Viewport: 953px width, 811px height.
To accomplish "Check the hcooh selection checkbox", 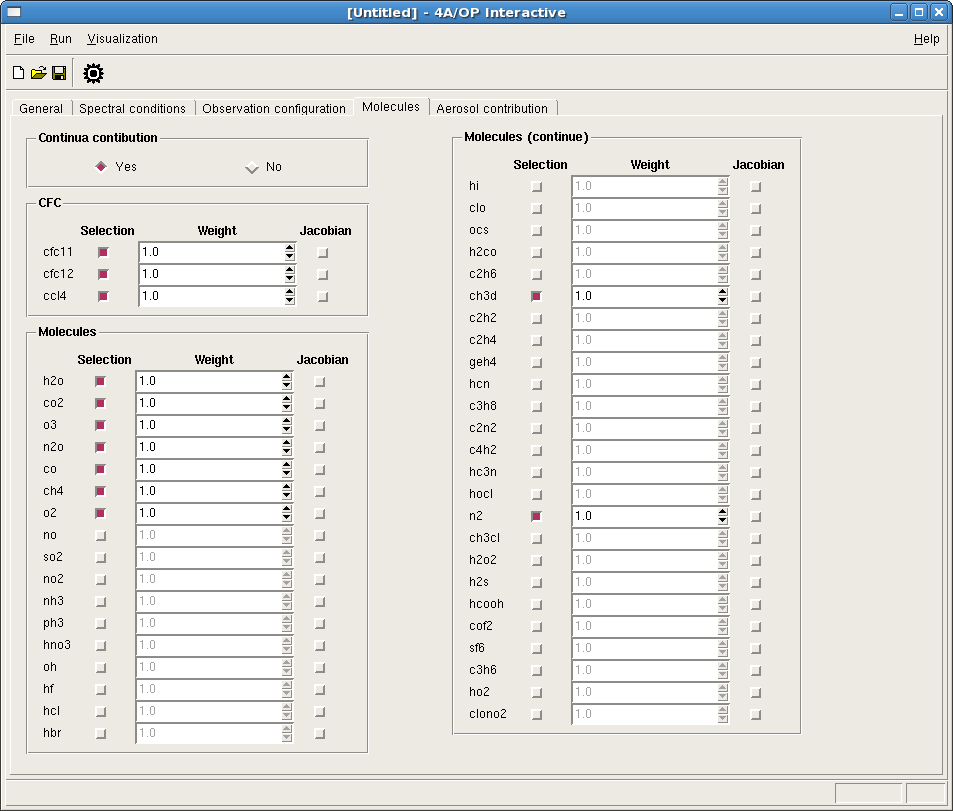I will pyautogui.click(x=537, y=605).
